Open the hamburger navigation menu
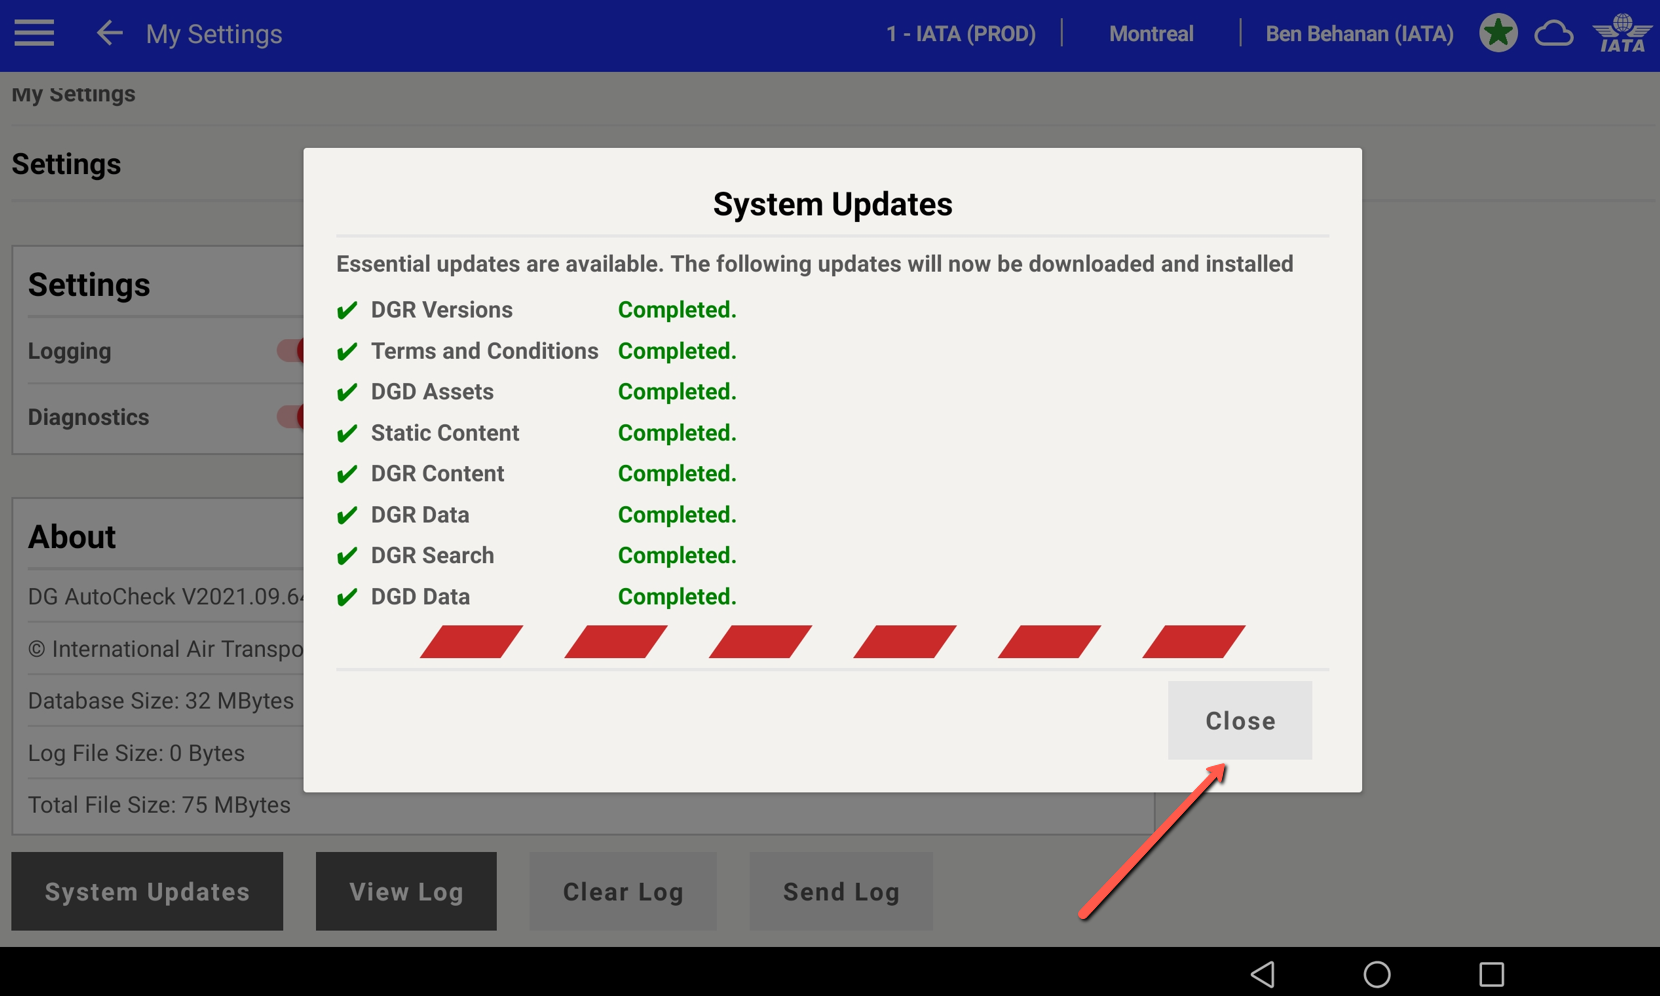 (x=34, y=33)
